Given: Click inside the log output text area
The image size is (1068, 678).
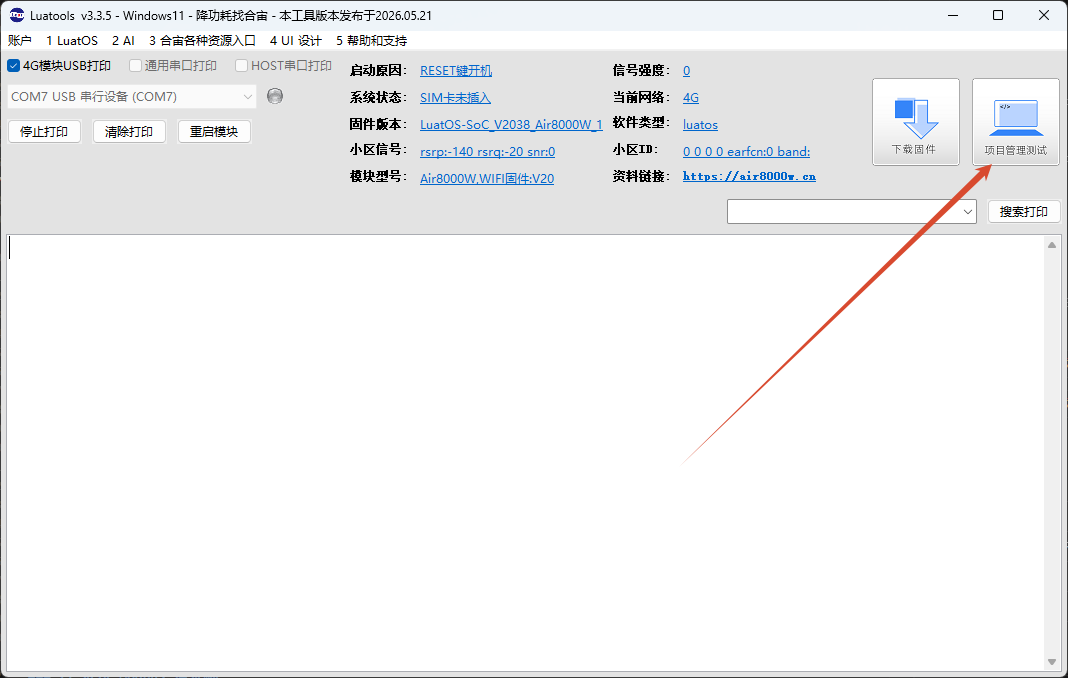Looking at the screenshot, I should coord(525,453).
